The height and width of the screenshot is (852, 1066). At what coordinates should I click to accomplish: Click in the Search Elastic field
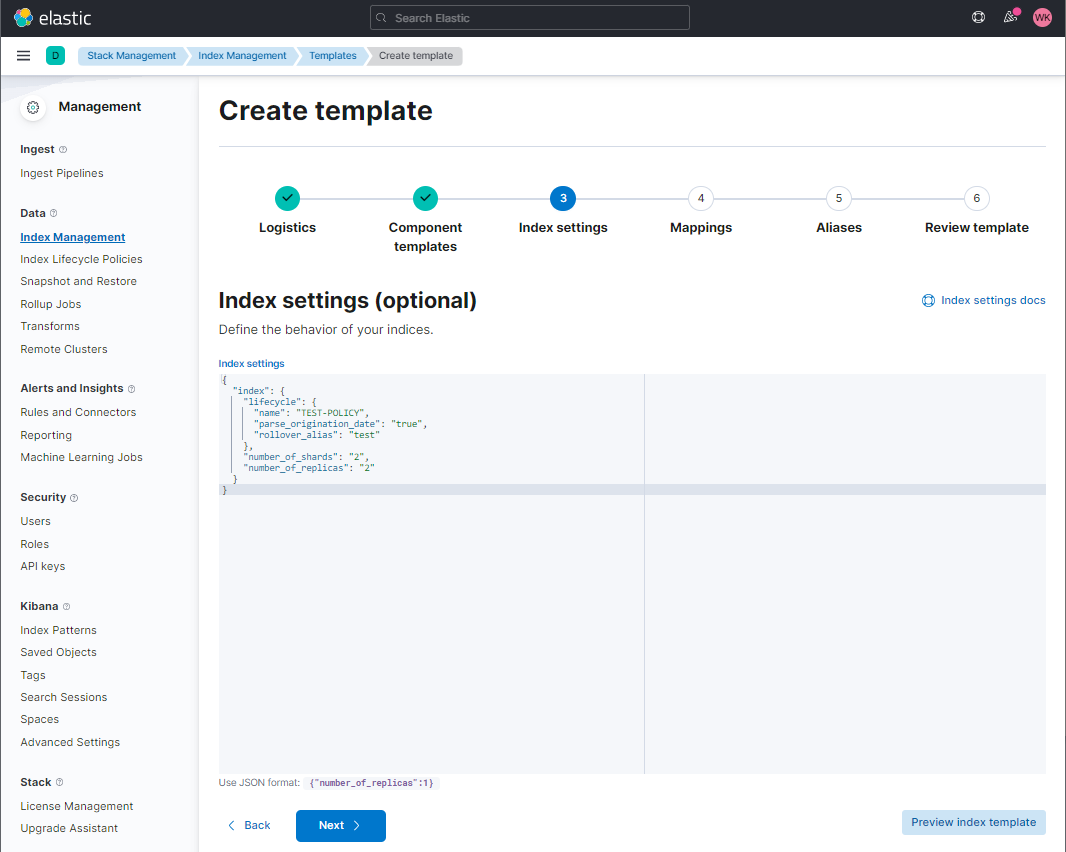pyautogui.click(x=530, y=18)
